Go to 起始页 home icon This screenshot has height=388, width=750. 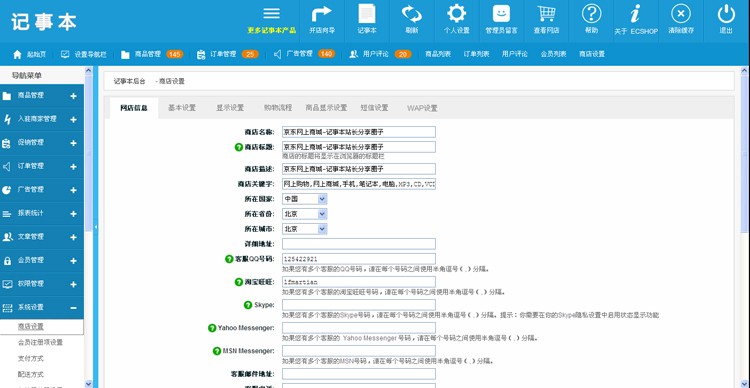(x=18, y=54)
